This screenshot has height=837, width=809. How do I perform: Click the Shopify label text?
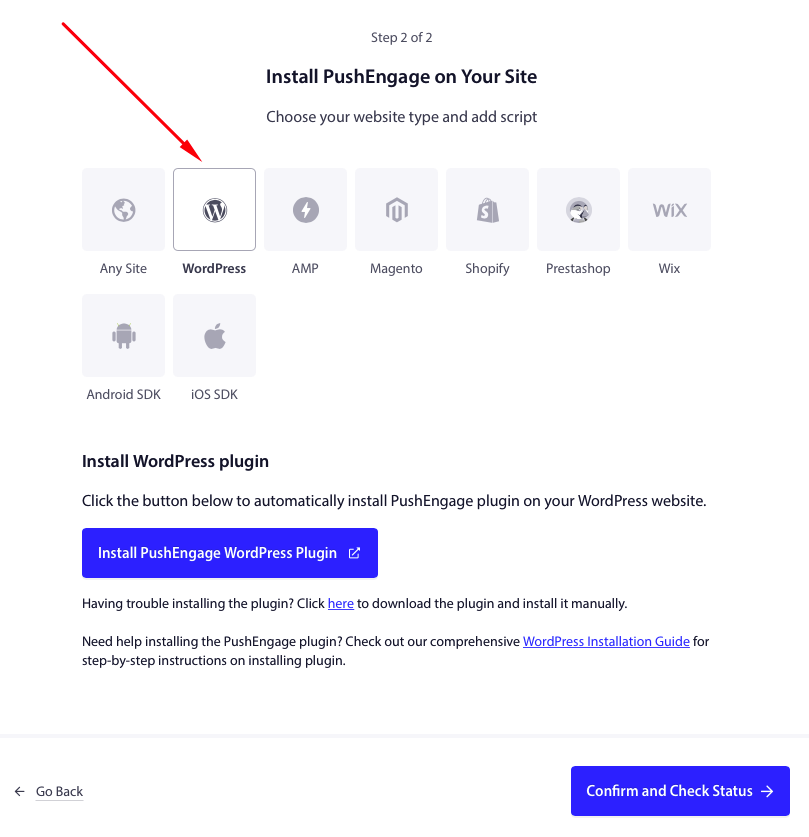pyautogui.click(x=487, y=269)
